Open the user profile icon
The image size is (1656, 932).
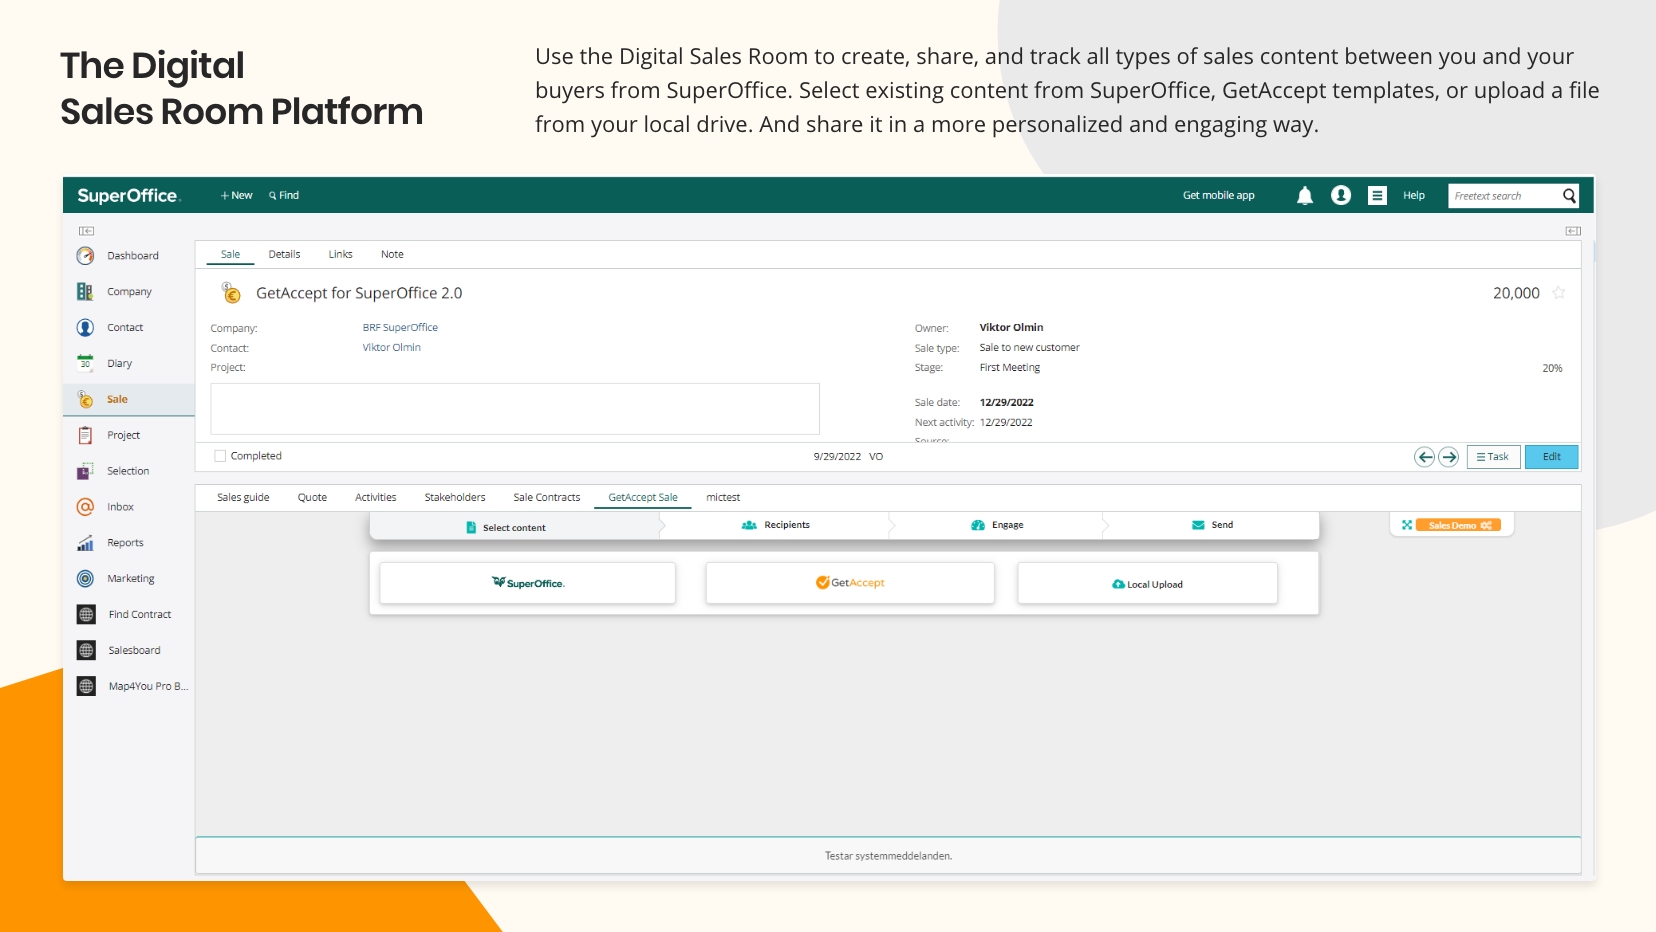[x=1341, y=195]
